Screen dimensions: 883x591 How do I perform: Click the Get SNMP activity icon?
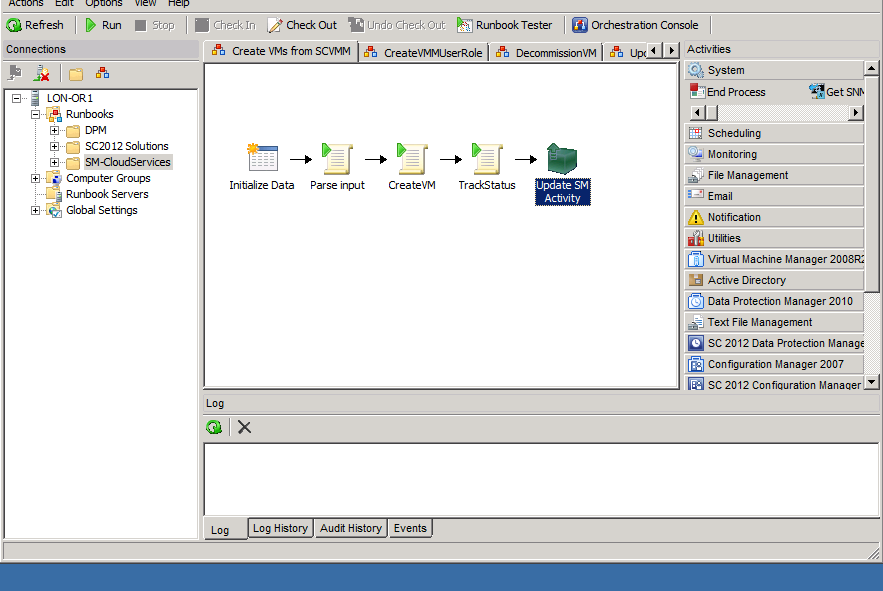[x=817, y=91]
